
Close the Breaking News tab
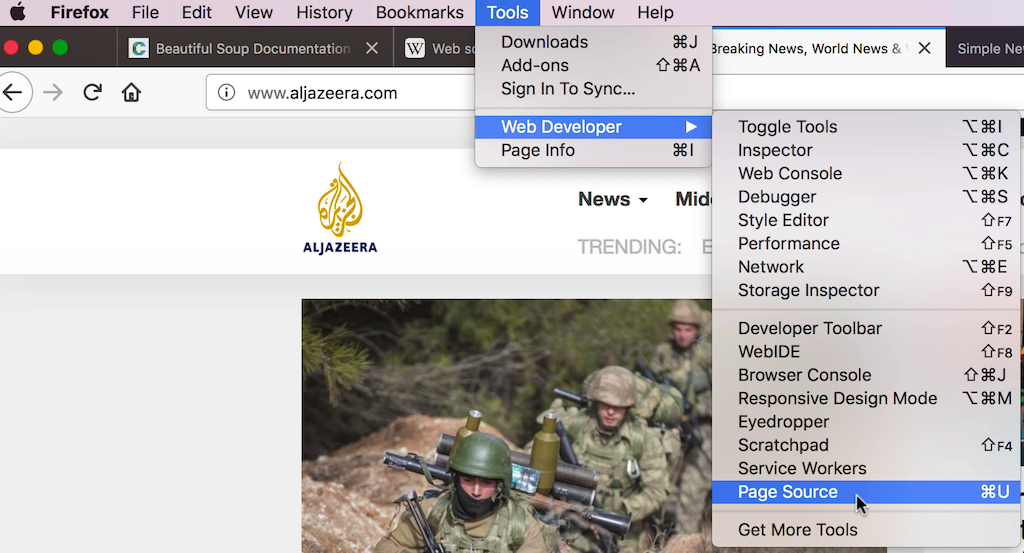tap(925, 48)
